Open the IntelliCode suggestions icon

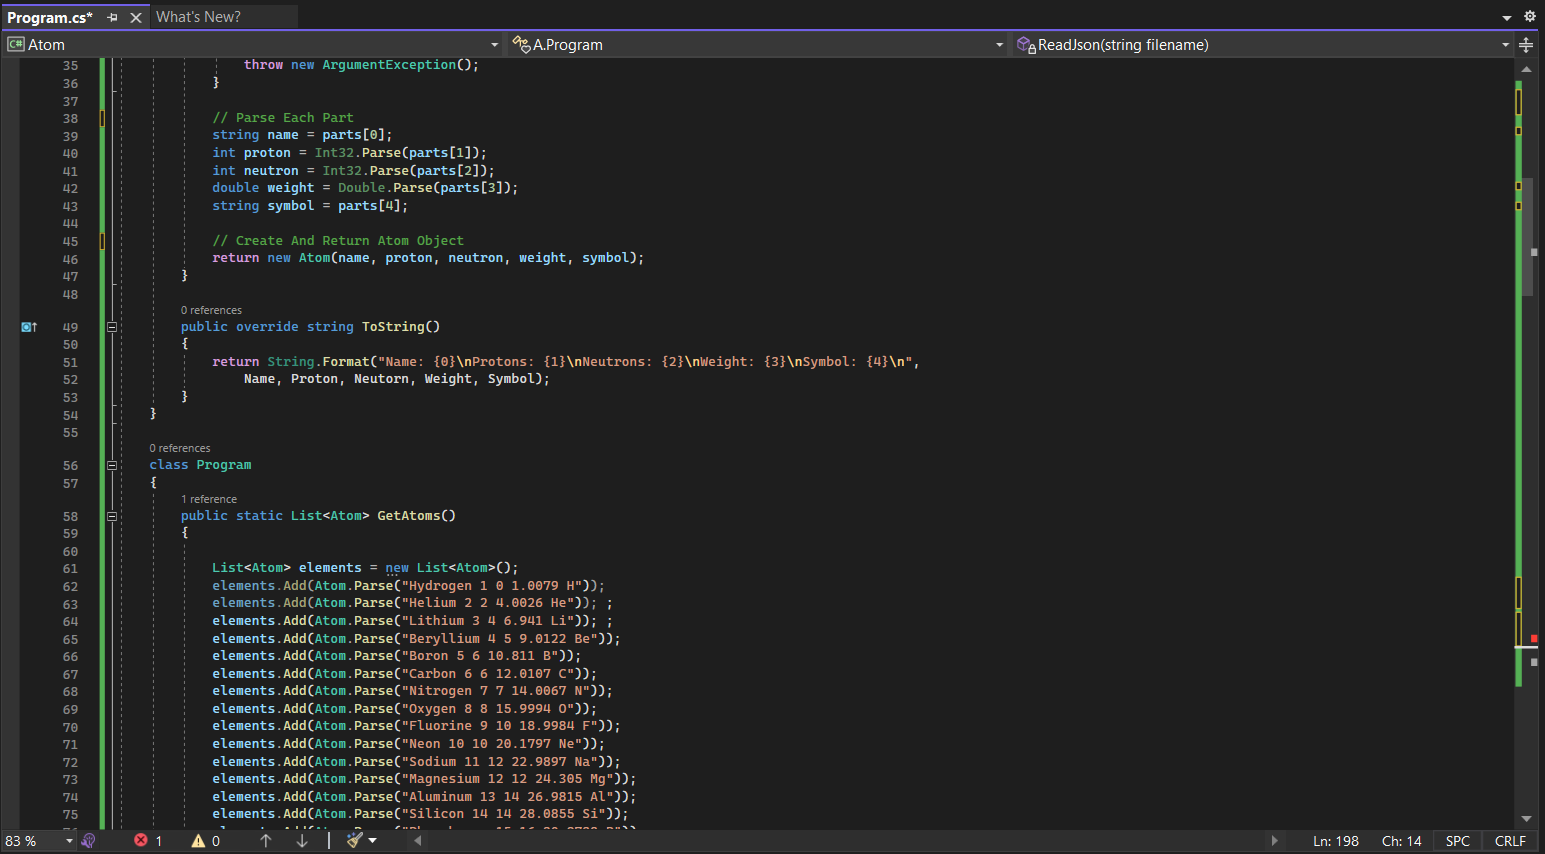pyautogui.click(x=89, y=841)
